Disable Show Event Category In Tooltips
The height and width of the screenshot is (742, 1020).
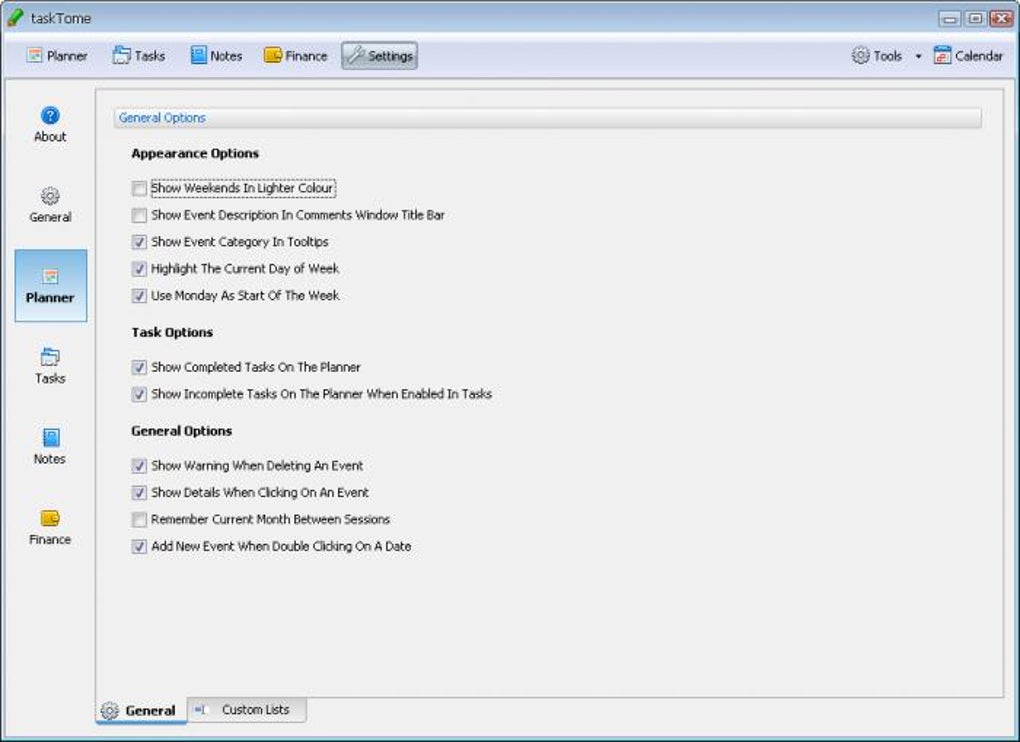(x=139, y=242)
